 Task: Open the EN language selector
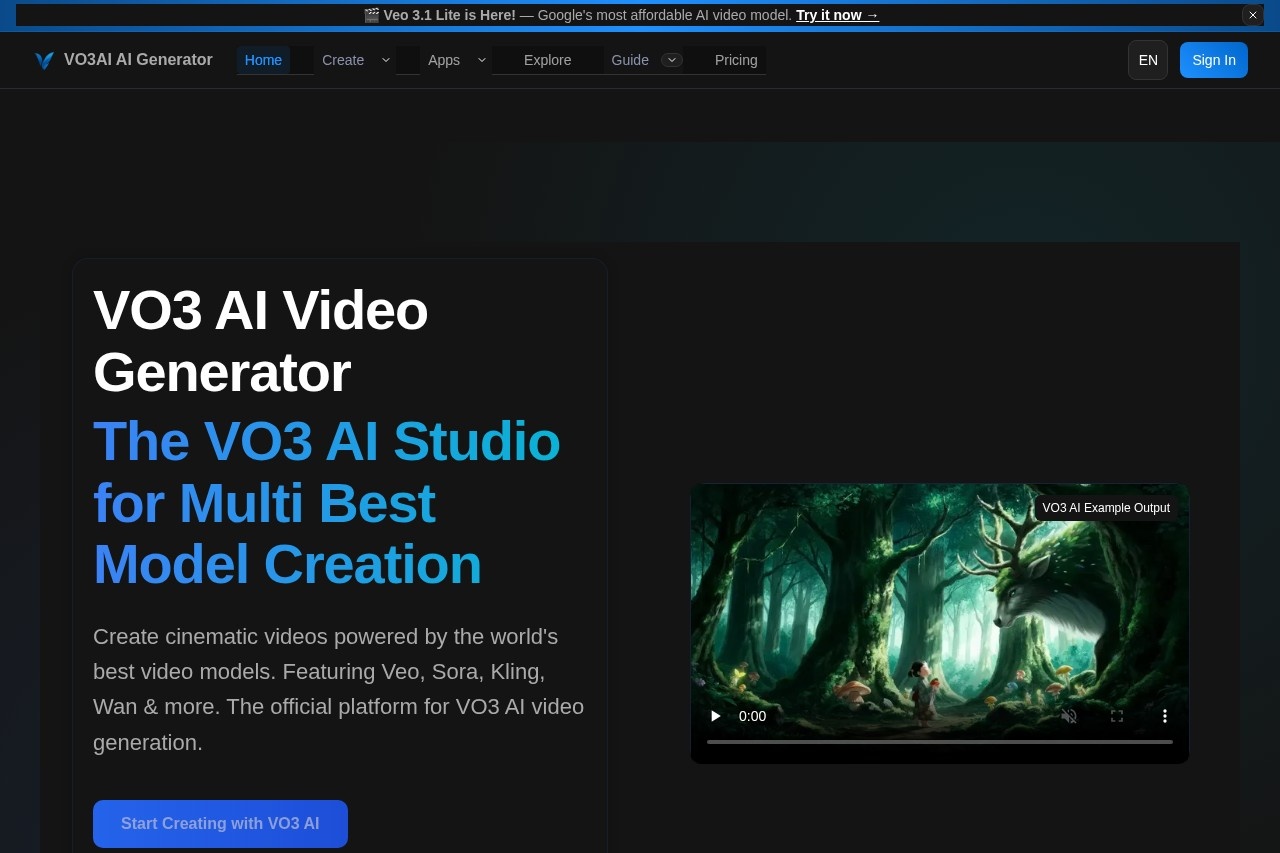point(1147,60)
